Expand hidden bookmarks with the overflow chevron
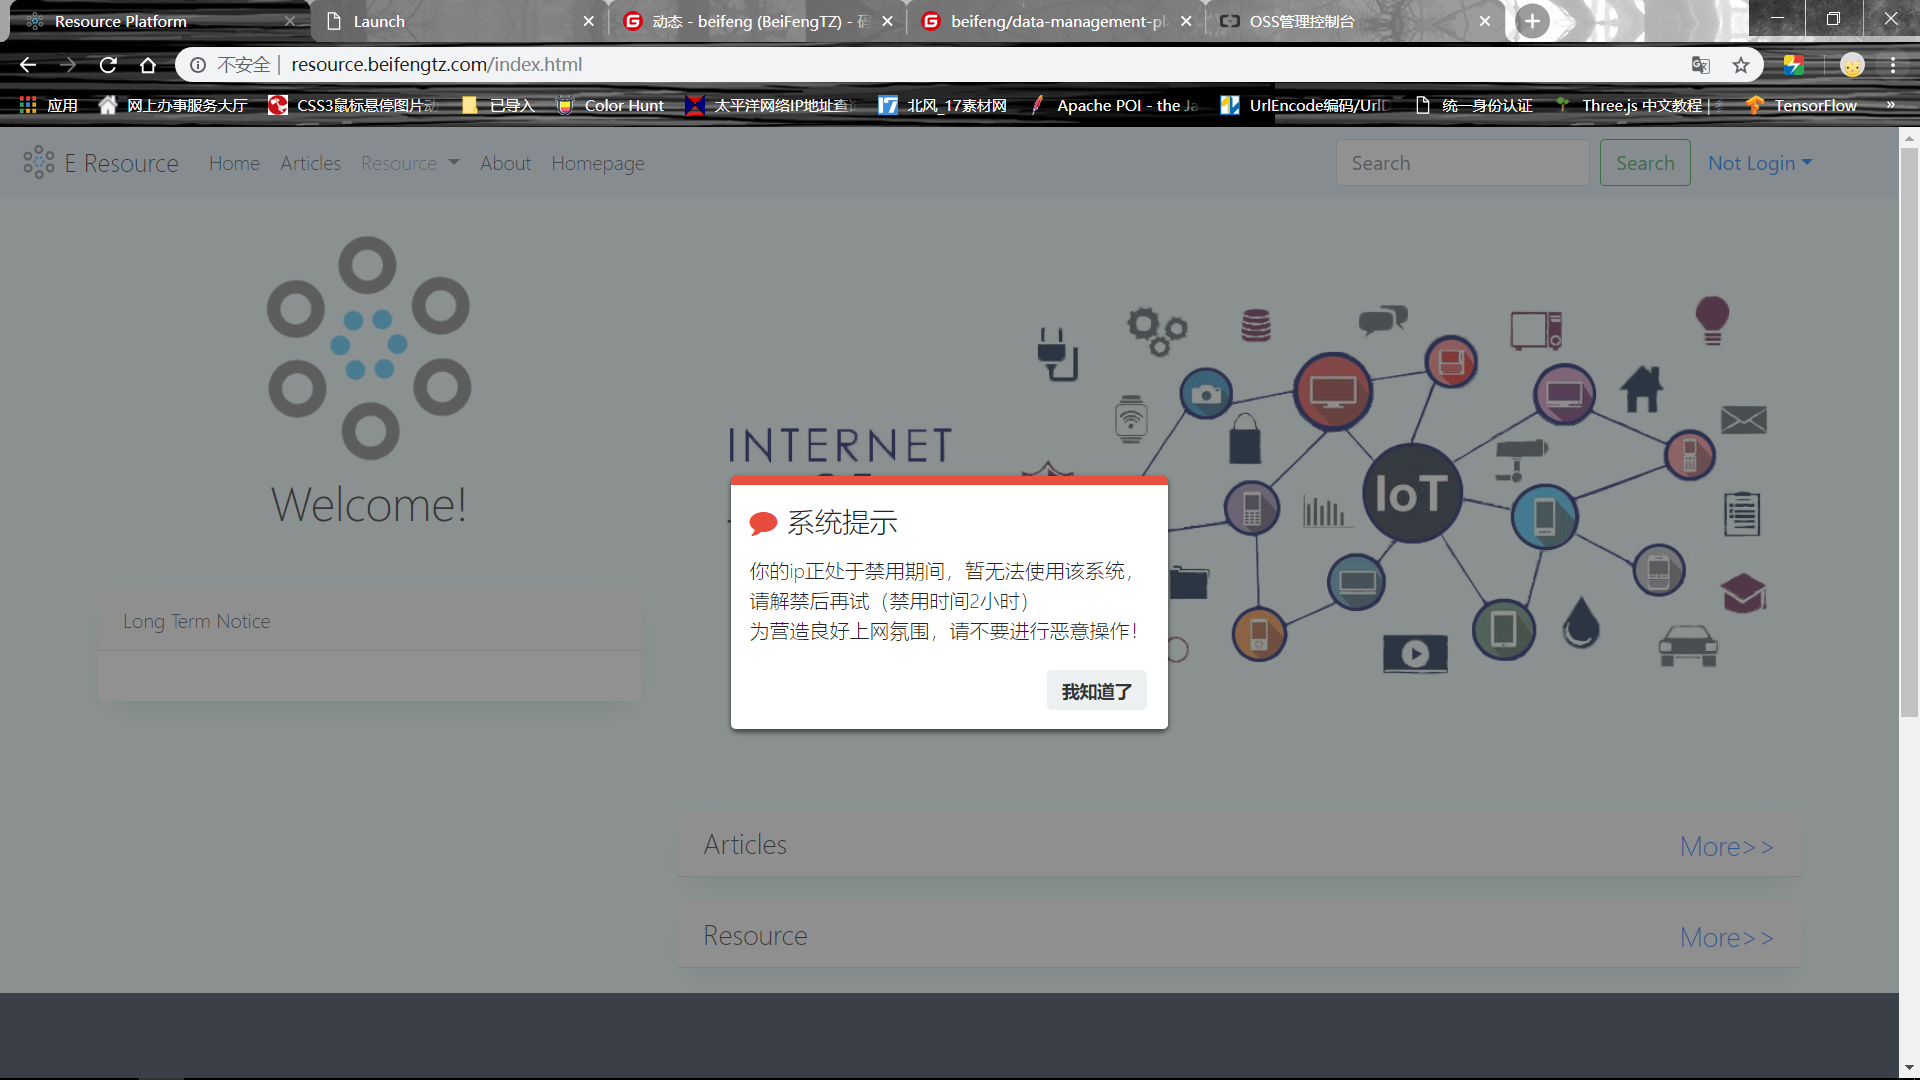The height and width of the screenshot is (1080, 1920). point(1891,104)
